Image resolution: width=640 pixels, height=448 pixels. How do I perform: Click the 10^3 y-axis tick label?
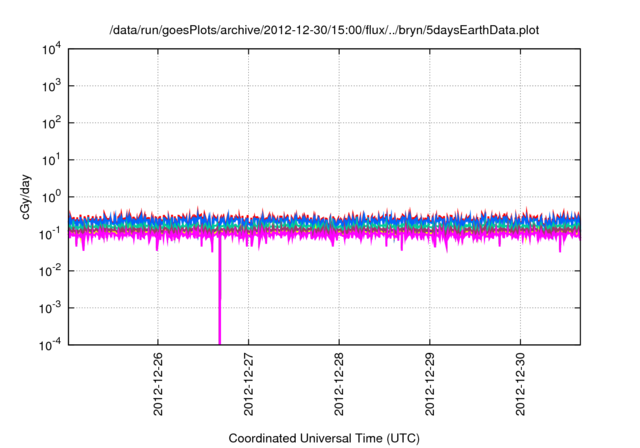(x=51, y=86)
